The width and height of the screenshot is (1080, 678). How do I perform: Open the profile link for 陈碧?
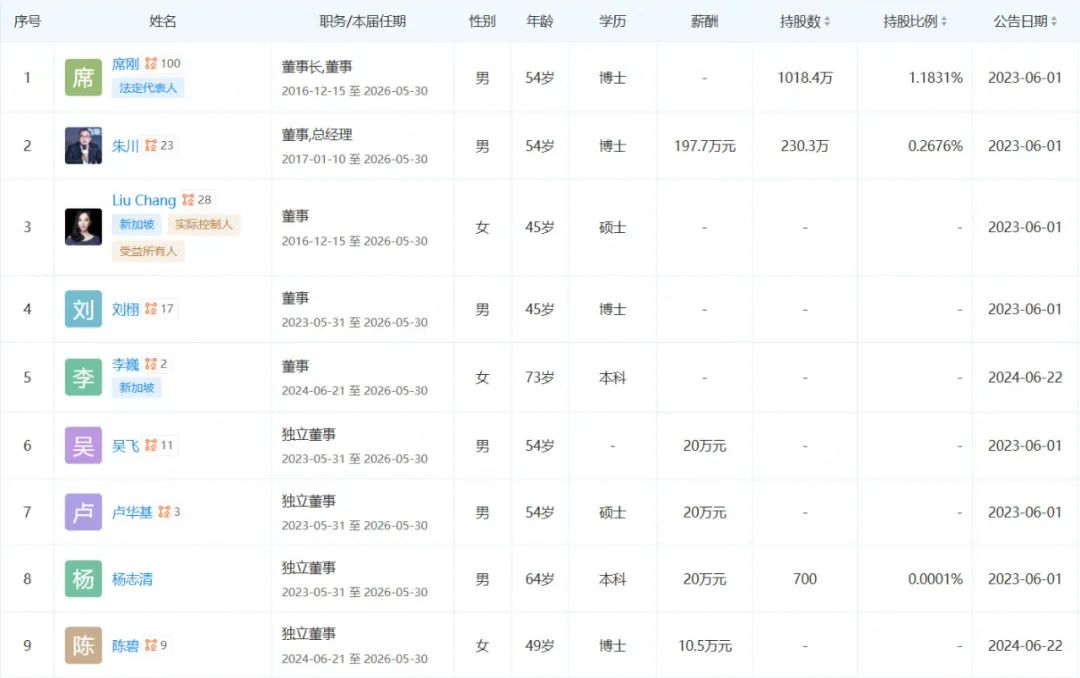[125, 646]
